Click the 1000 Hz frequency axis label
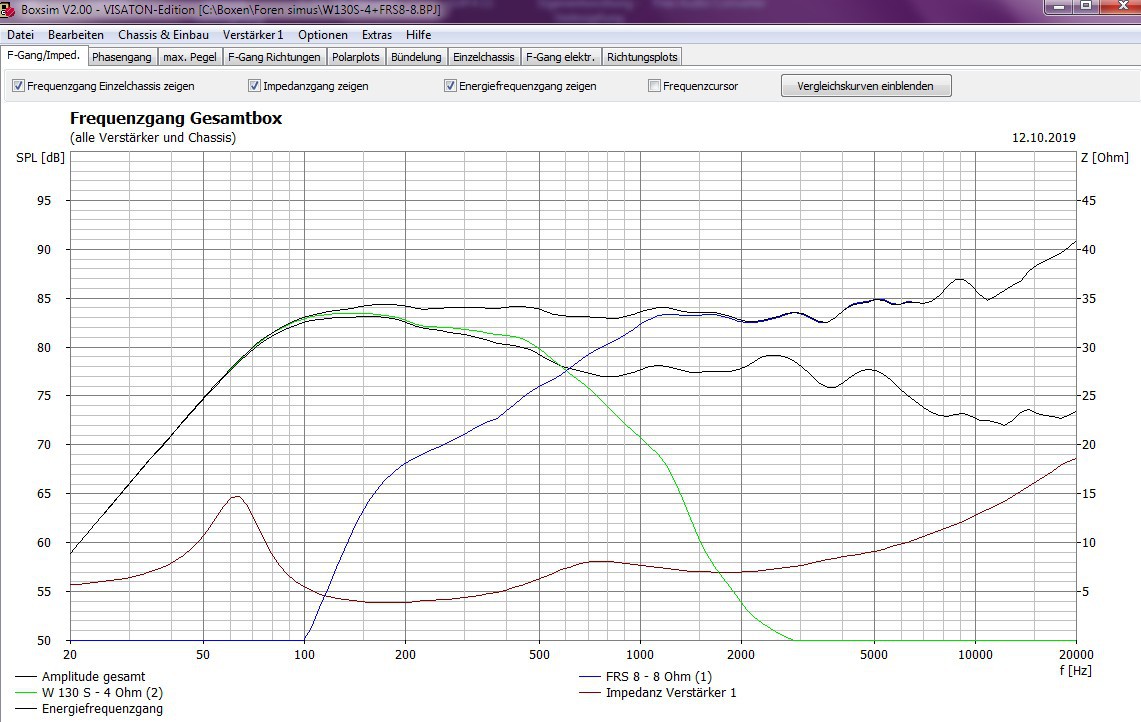 (640, 654)
